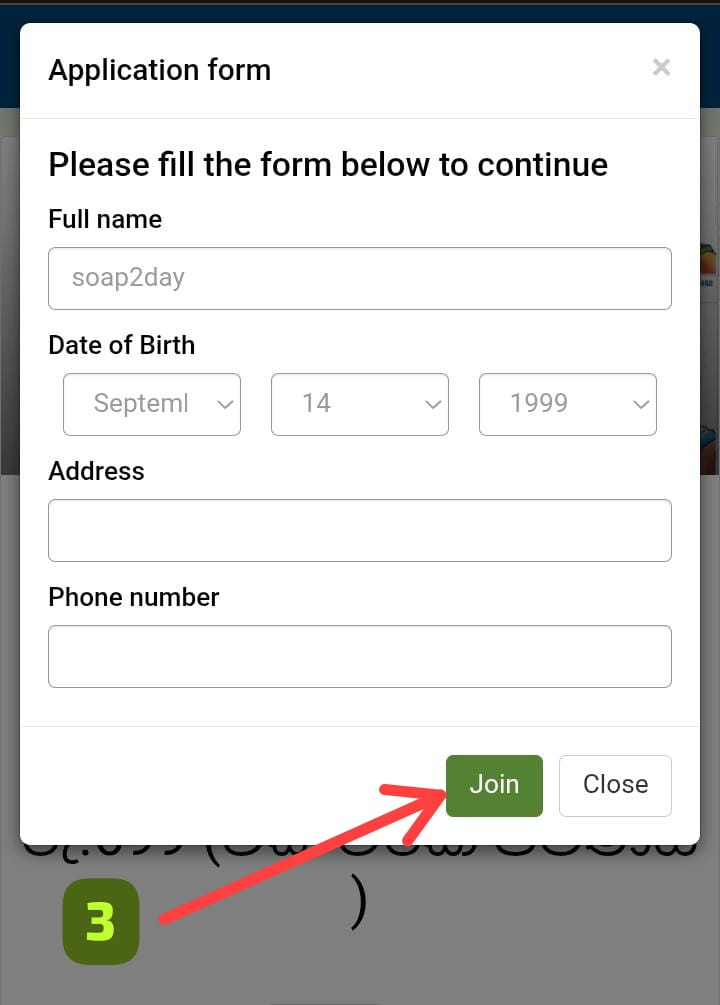Click into the Address text field
The height and width of the screenshot is (1005, 720).
[x=360, y=530]
